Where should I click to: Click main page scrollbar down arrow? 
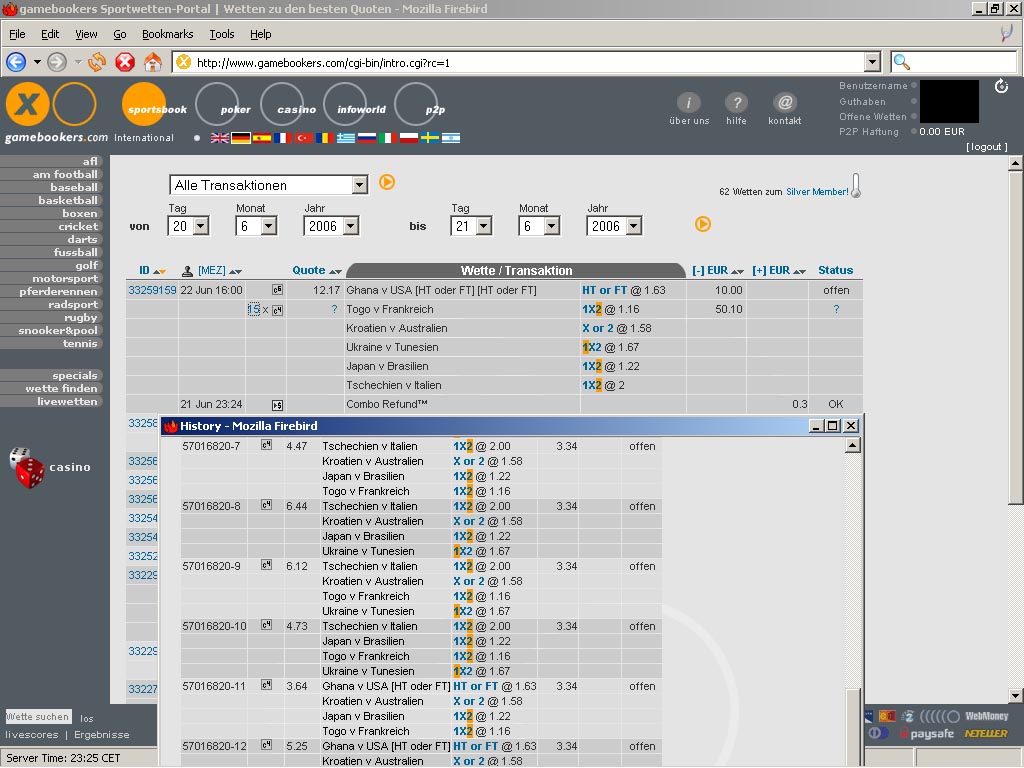pos(1015,696)
